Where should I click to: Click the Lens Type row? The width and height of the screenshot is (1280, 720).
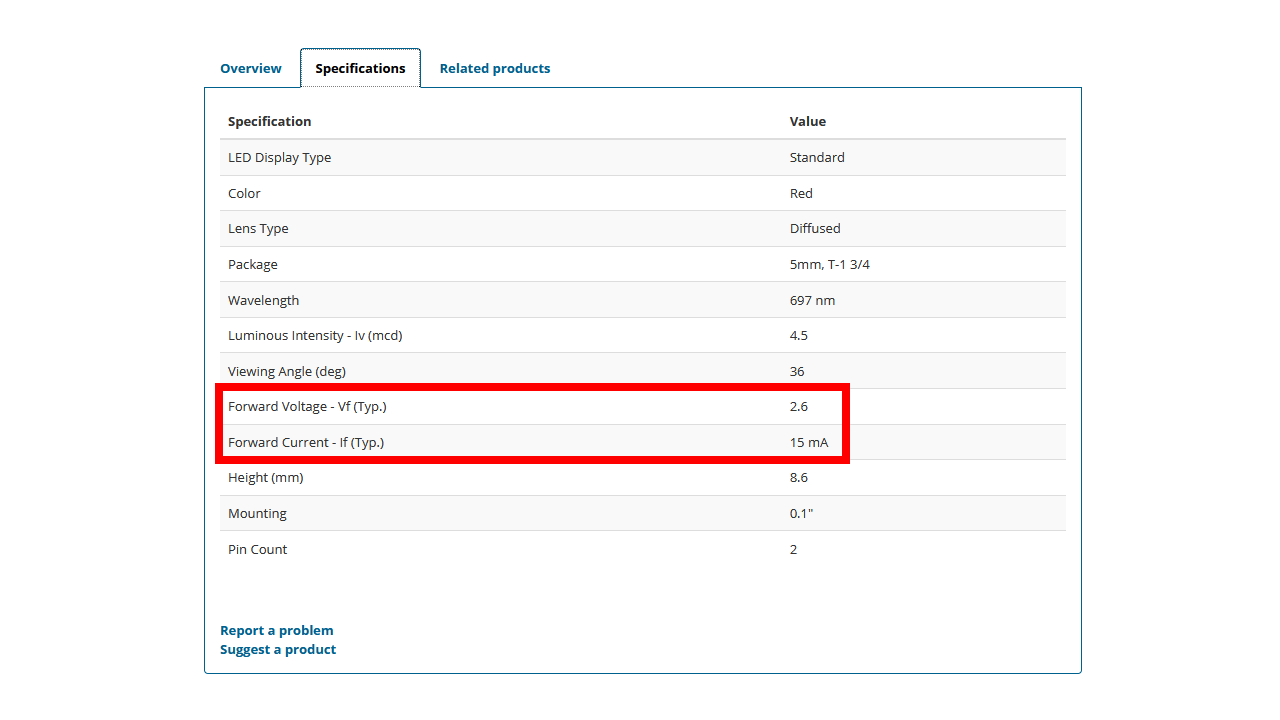click(258, 228)
